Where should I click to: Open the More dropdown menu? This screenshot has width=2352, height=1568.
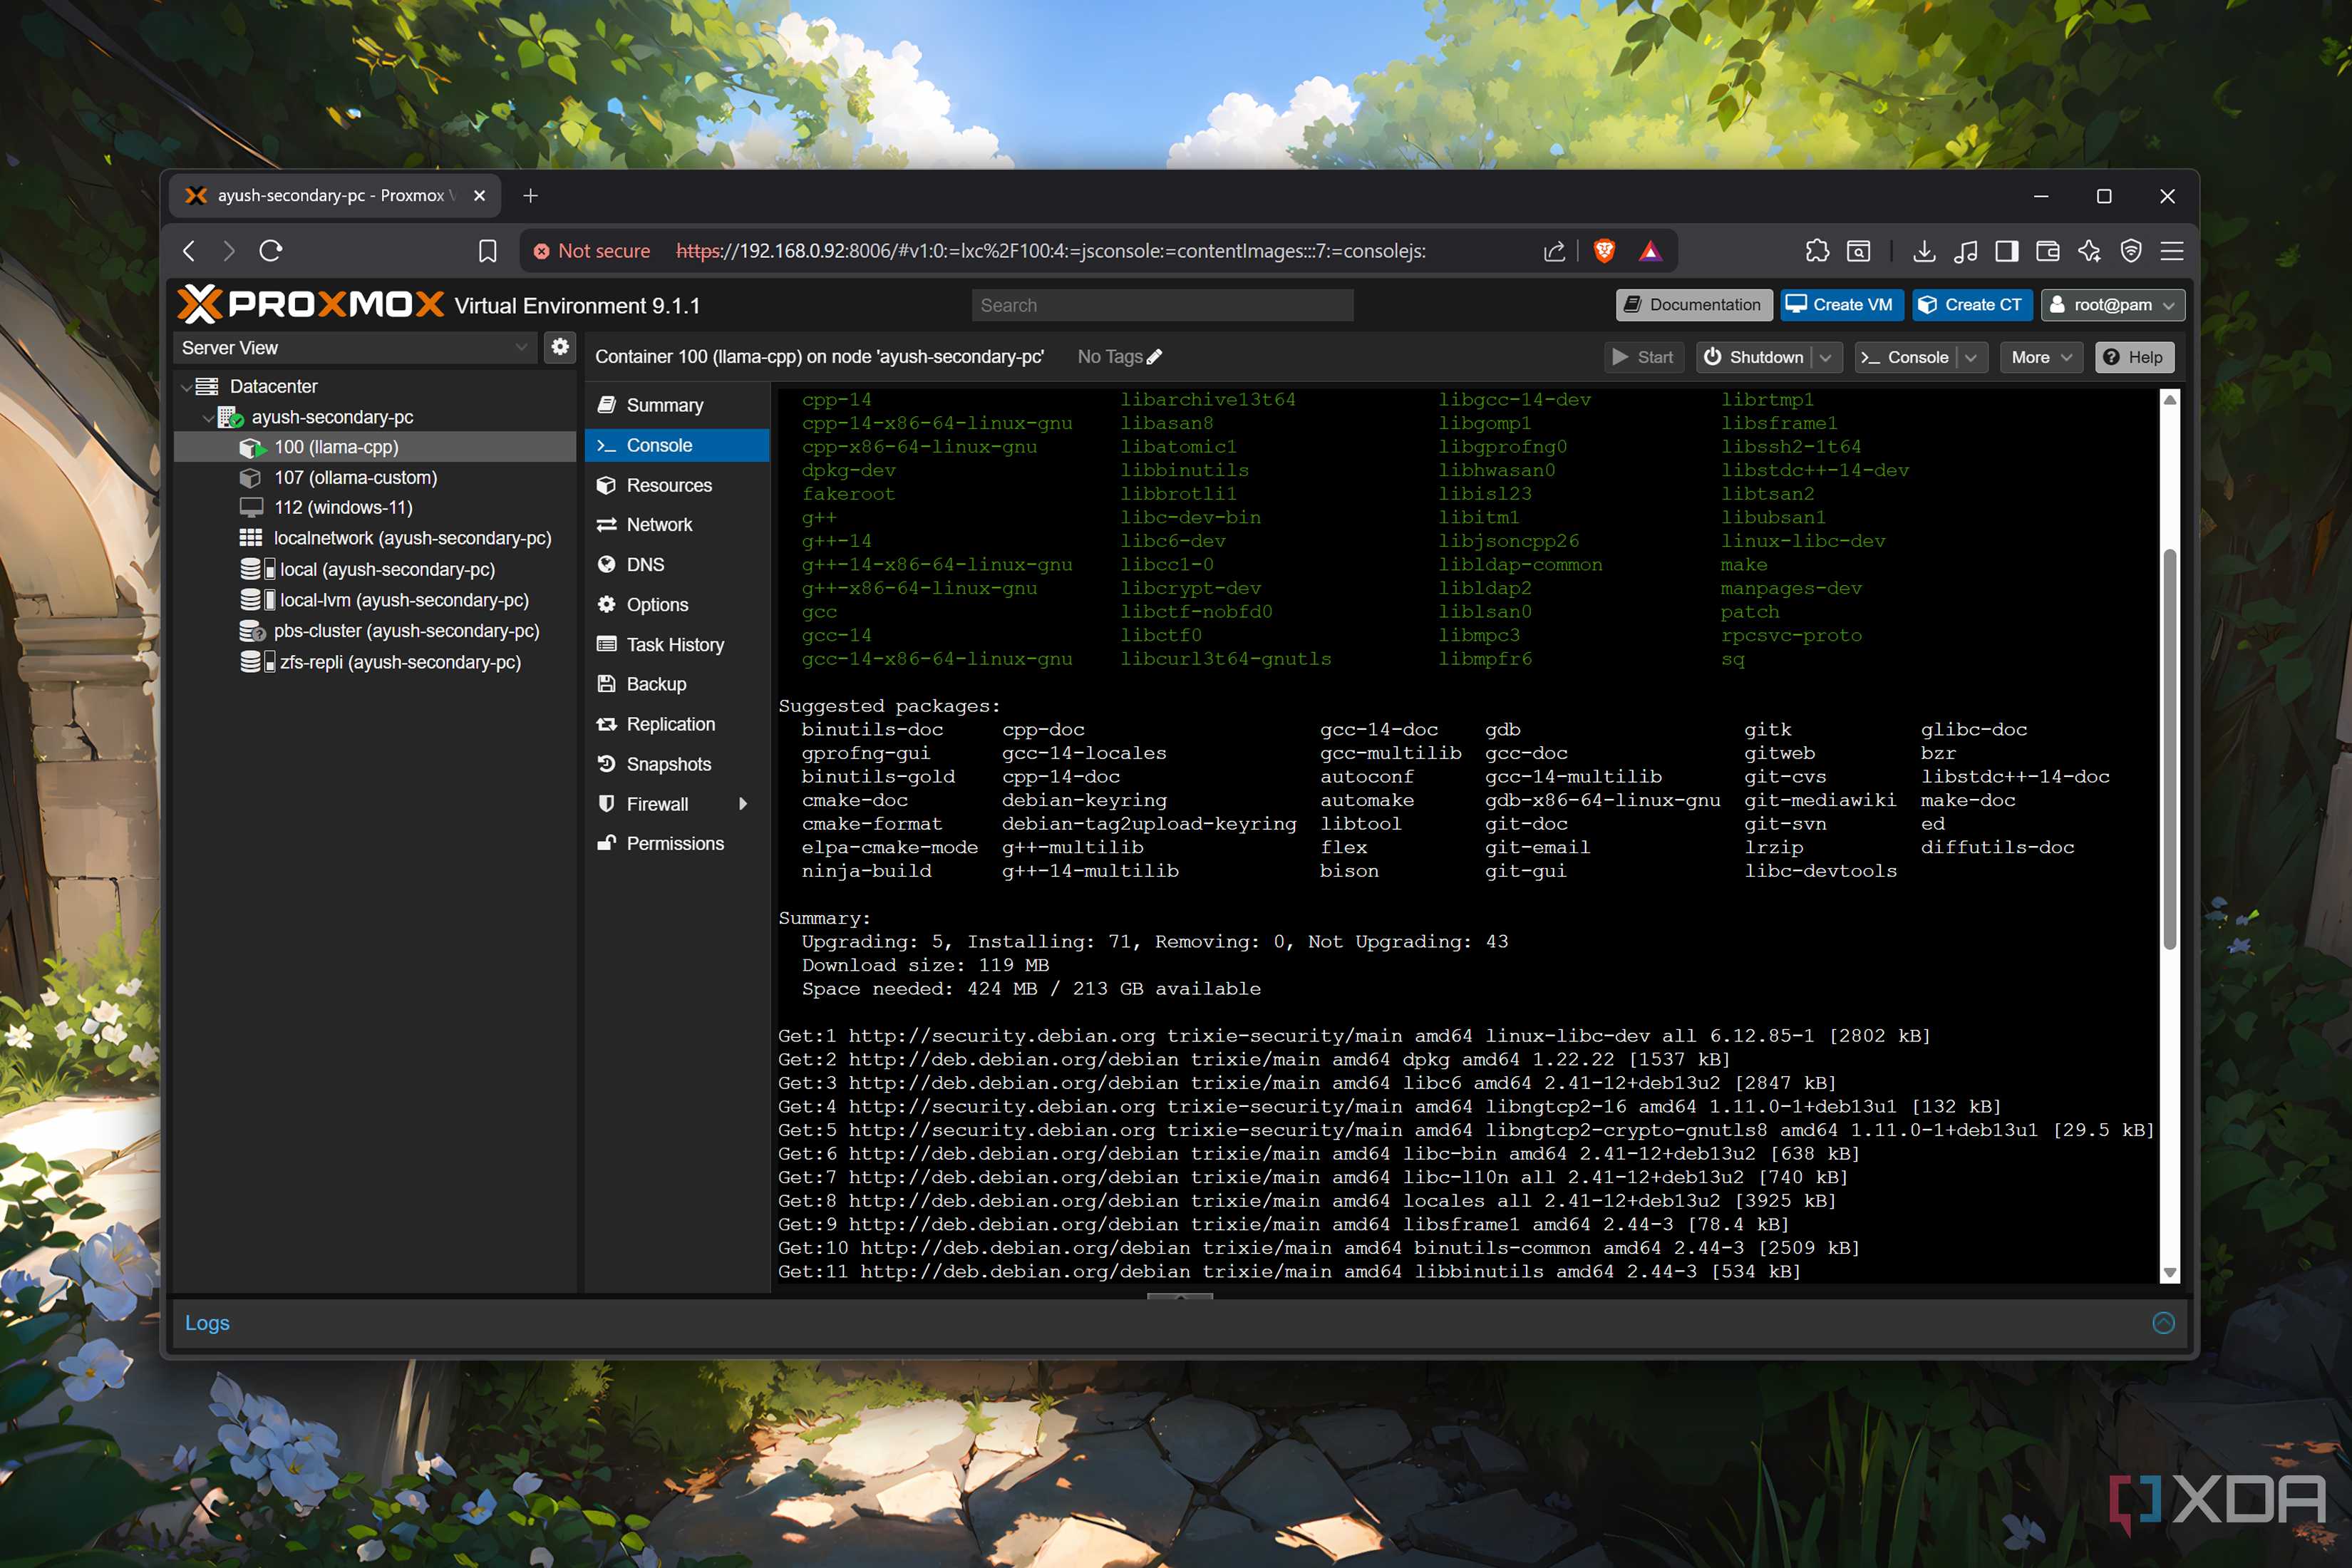(x=2041, y=357)
